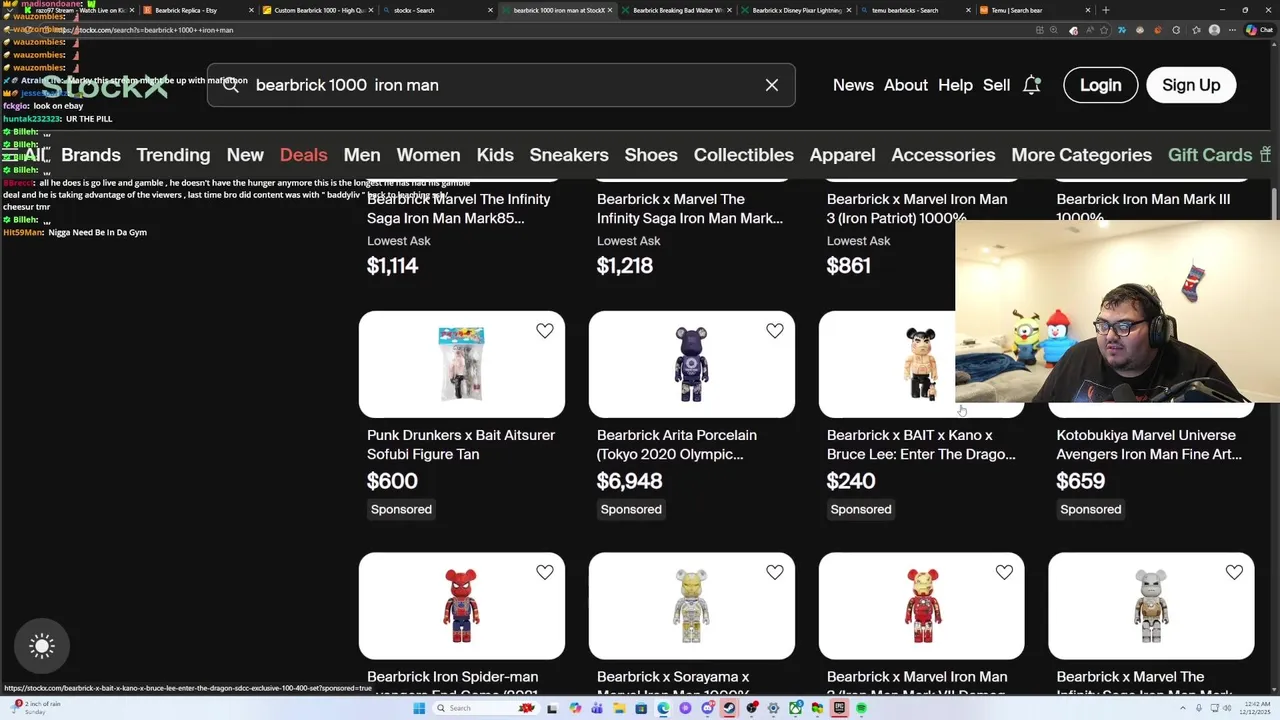Open the Accessories category menu
Viewport: 1280px width, 720px height.
(943, 155)
